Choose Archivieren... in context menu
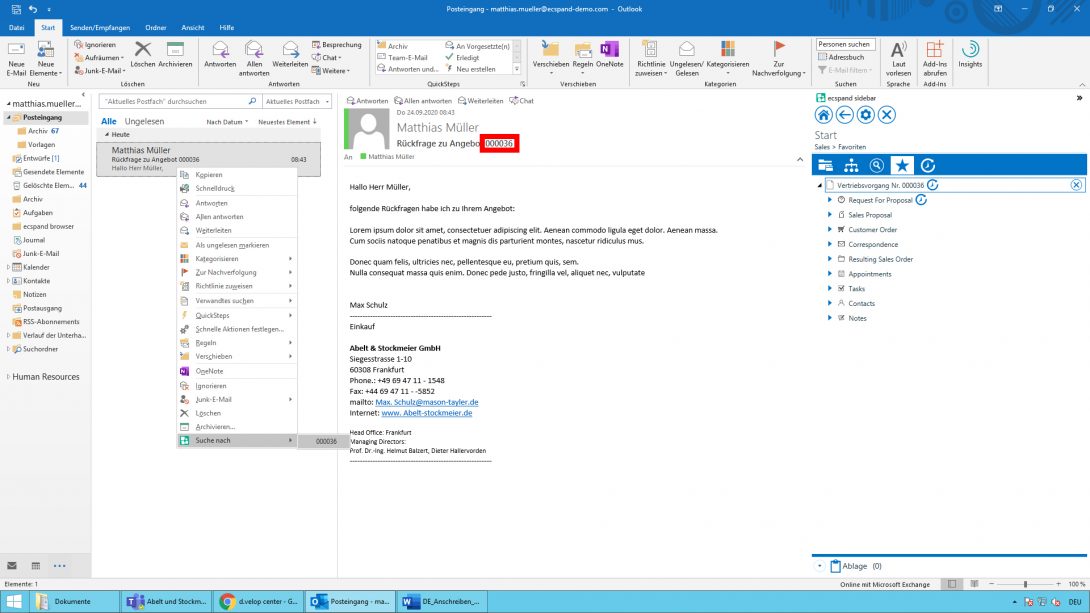Image resolution: width=1090 pixels, height=613 pixels. [237, 427]
